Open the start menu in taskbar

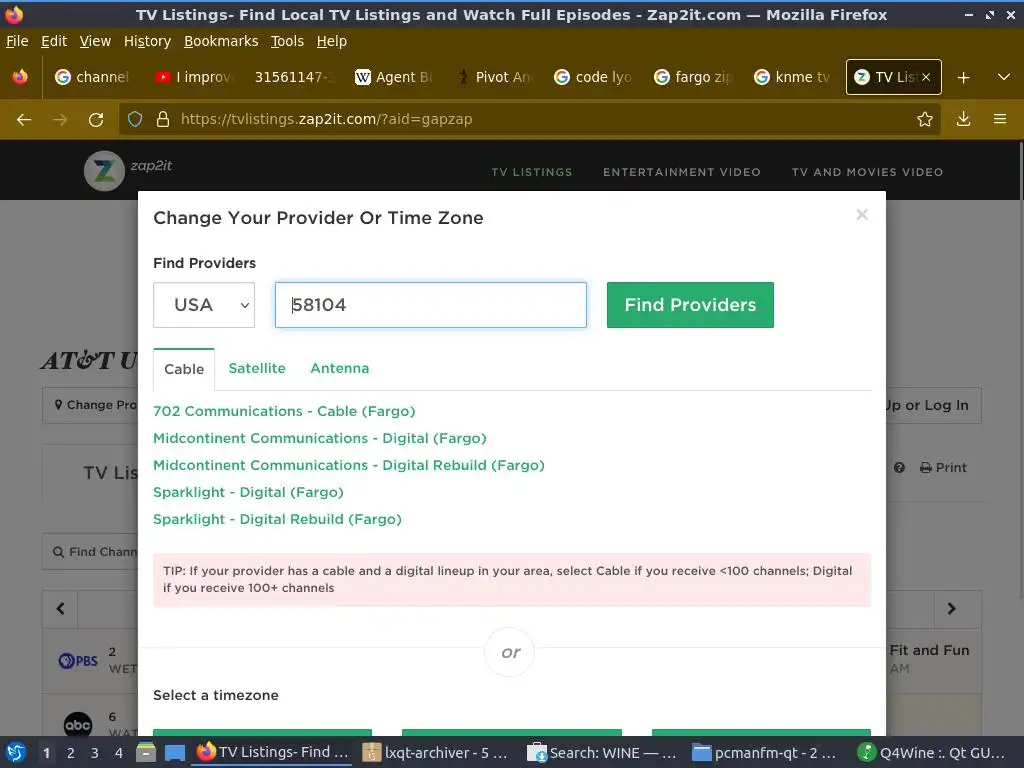tap(16, 753)
